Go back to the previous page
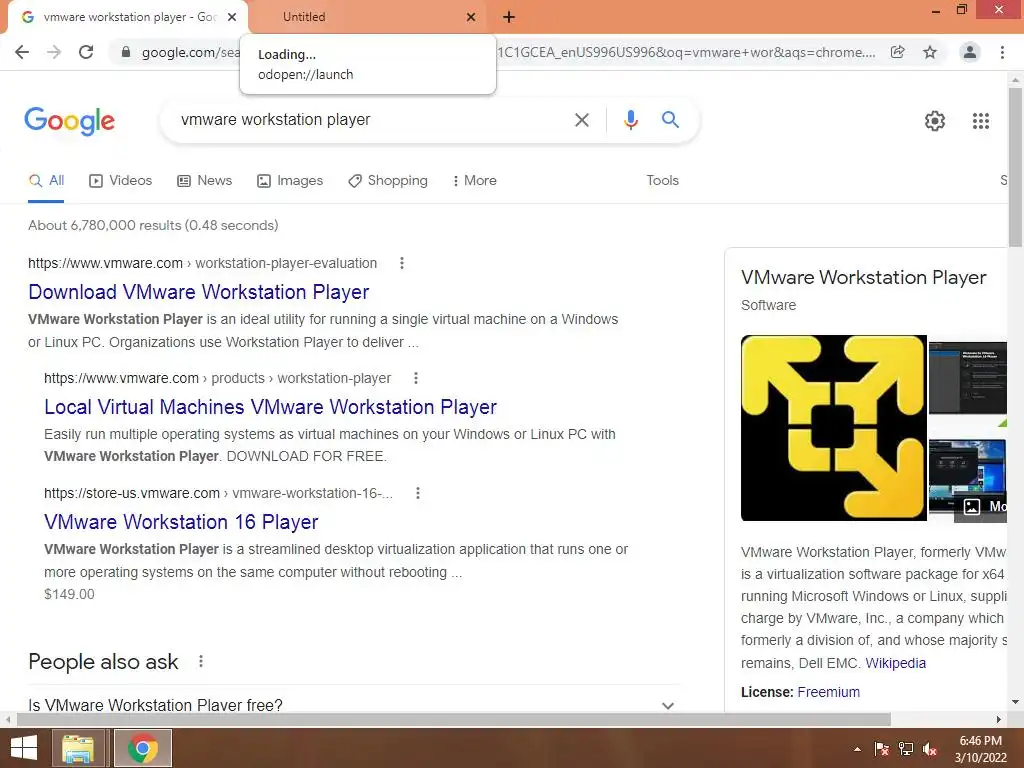The image size is (1024, 768). tap(22, 52)
